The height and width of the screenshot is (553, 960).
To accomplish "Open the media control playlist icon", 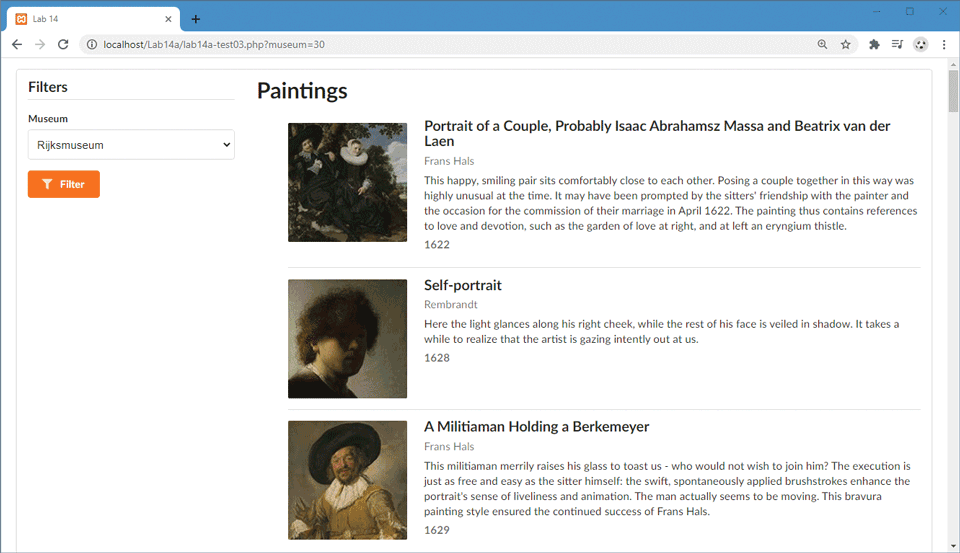I will click(897, 45).
